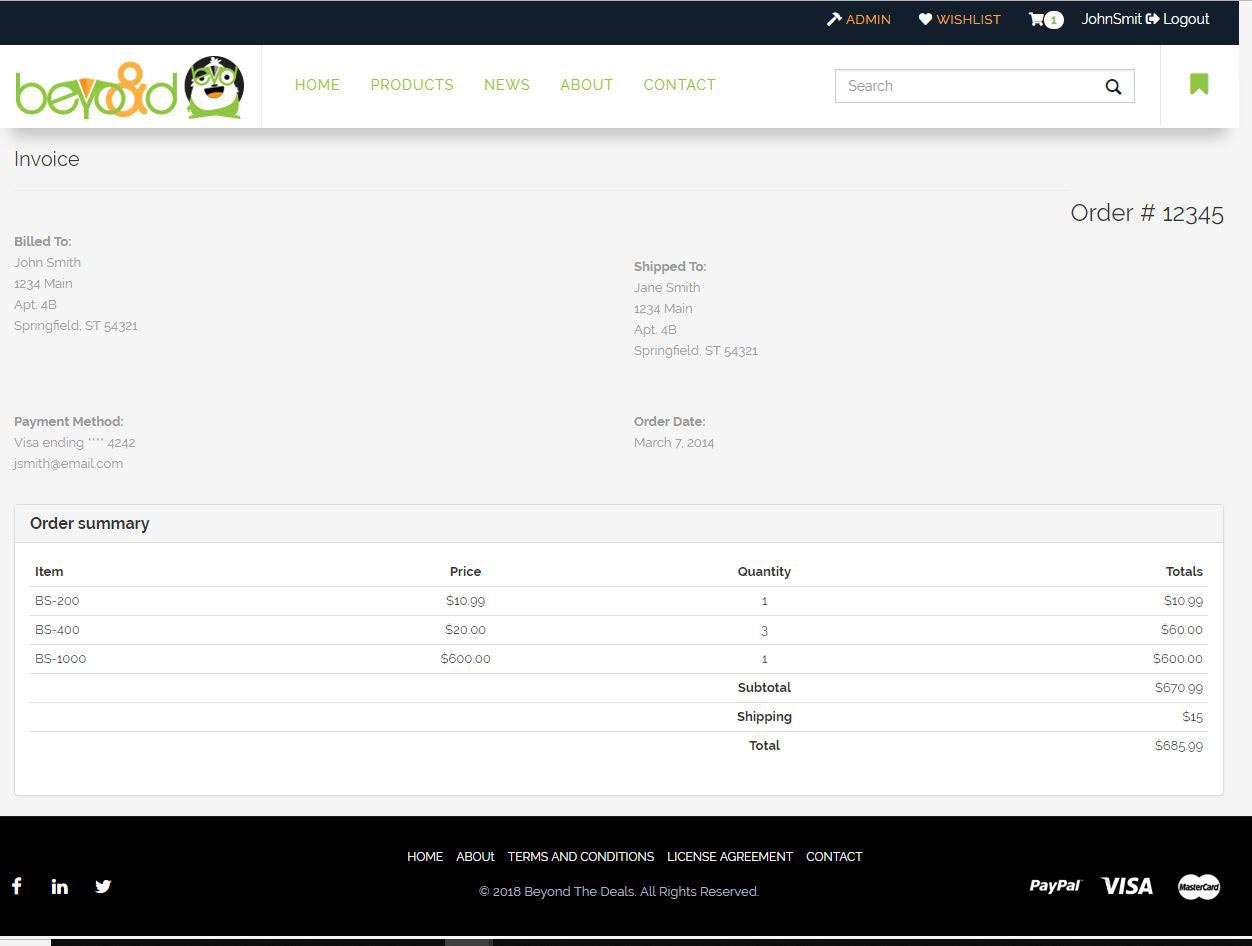Viewport: 1252px width, 946px height.
Task: Click the PayPal payment logo
Action: pyautogui.click(x=1055, y=886)
